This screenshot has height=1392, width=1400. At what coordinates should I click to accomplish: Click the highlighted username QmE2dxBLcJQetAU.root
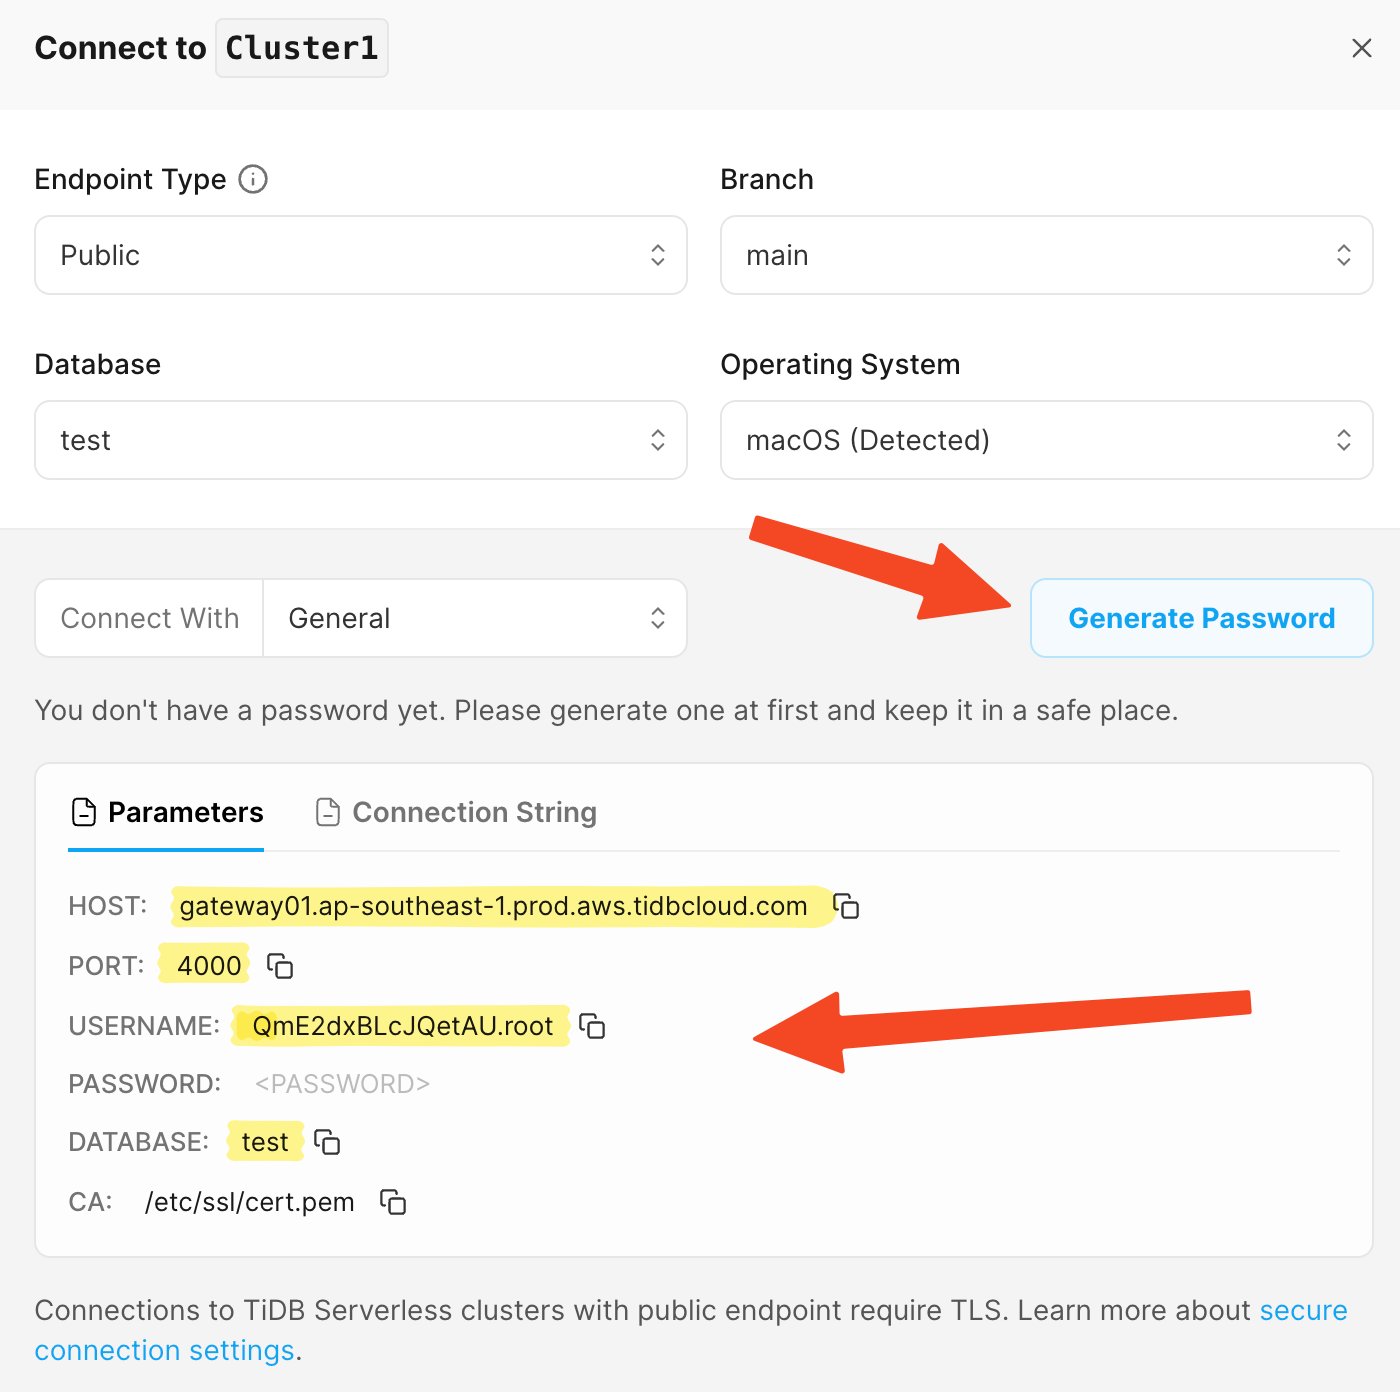pos(402,1026)
